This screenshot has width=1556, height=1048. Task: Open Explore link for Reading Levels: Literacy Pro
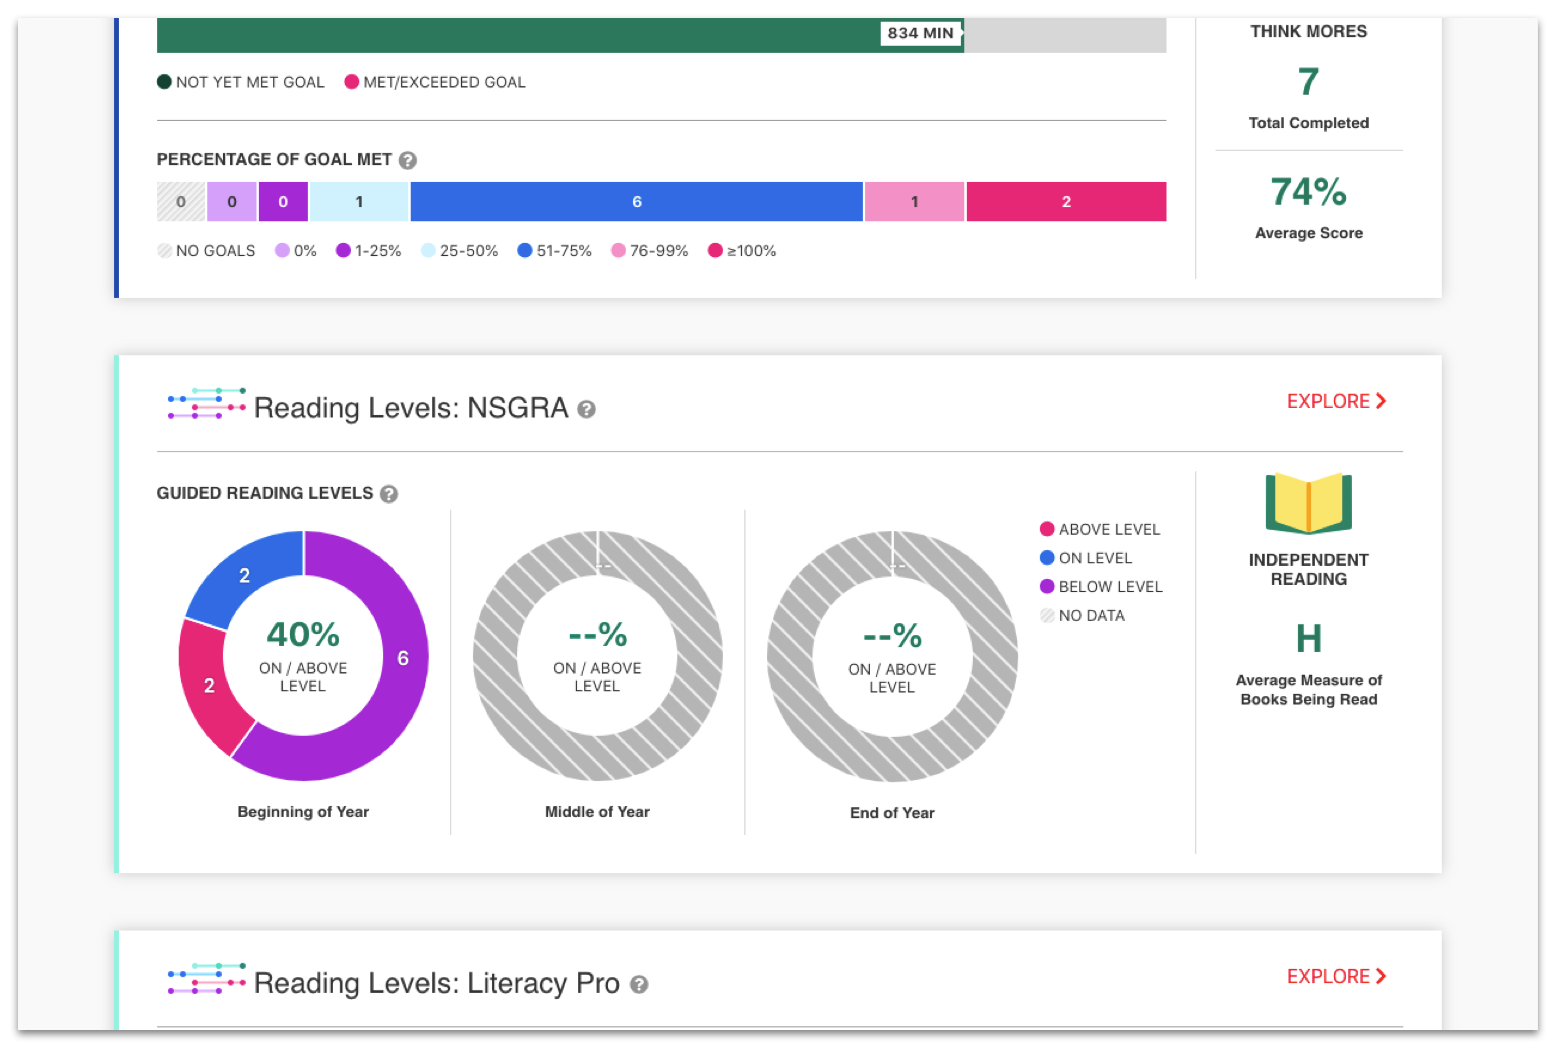1335,976
